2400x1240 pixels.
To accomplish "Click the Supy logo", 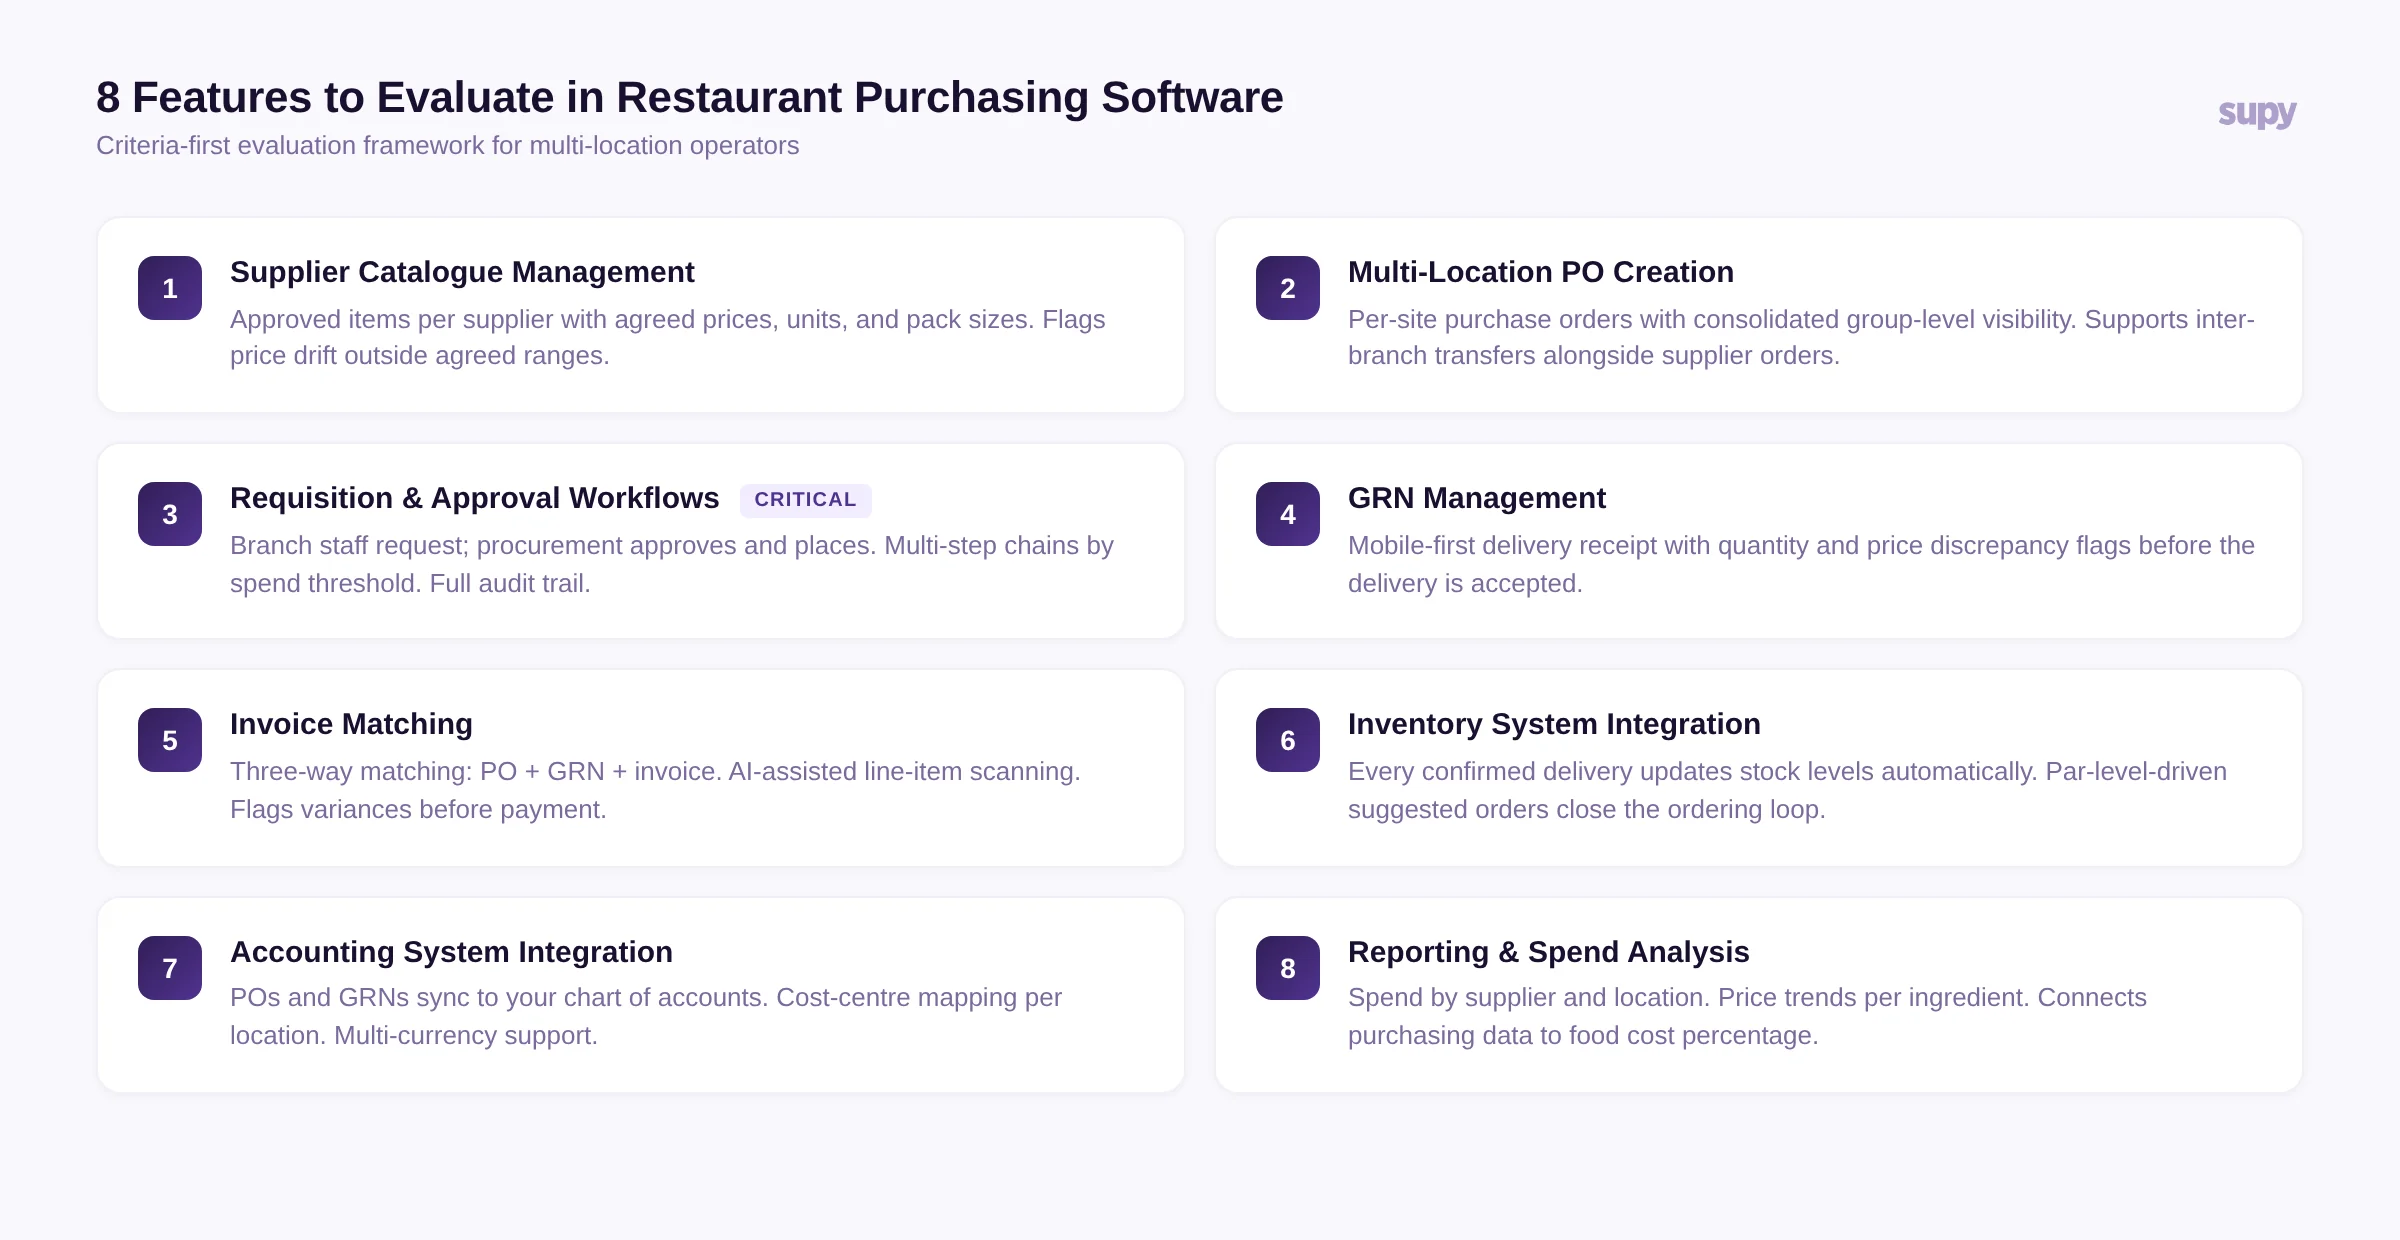I will (x=2257, y=113).
